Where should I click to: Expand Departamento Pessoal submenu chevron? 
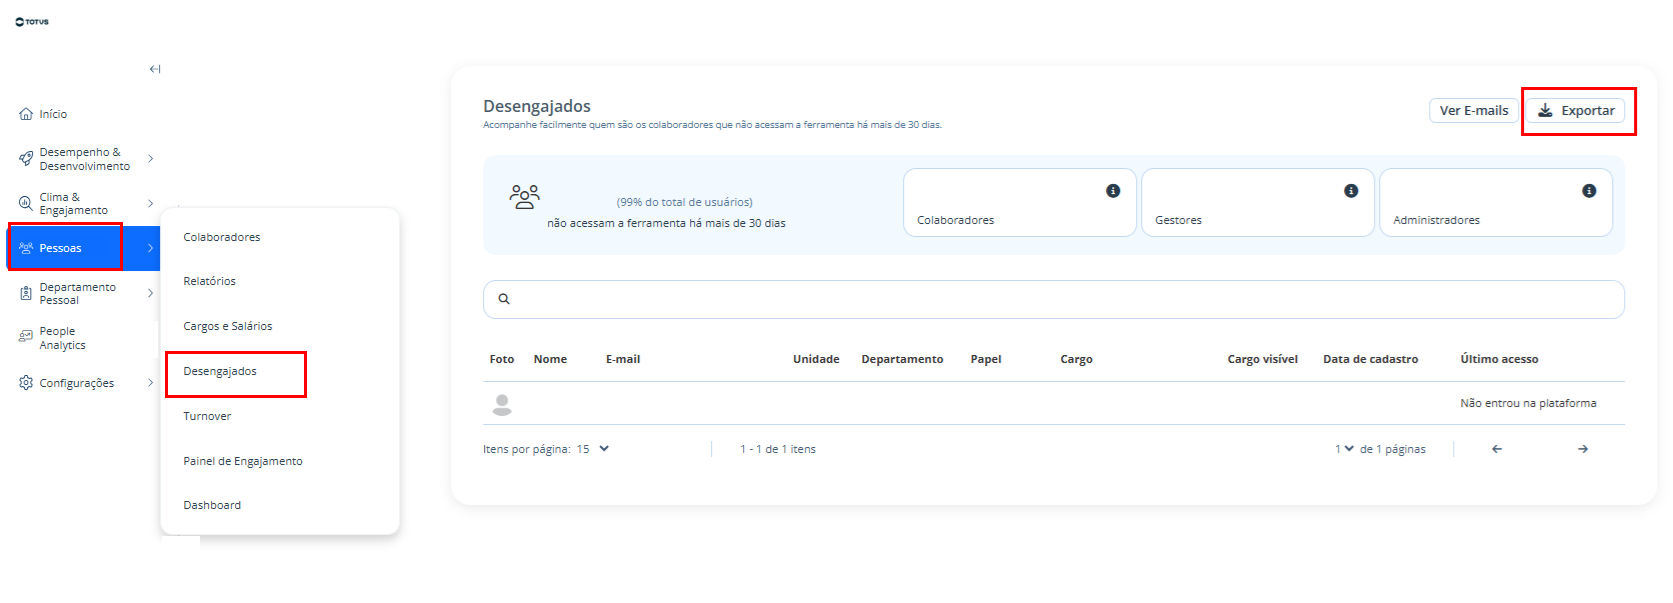point(151,293)
